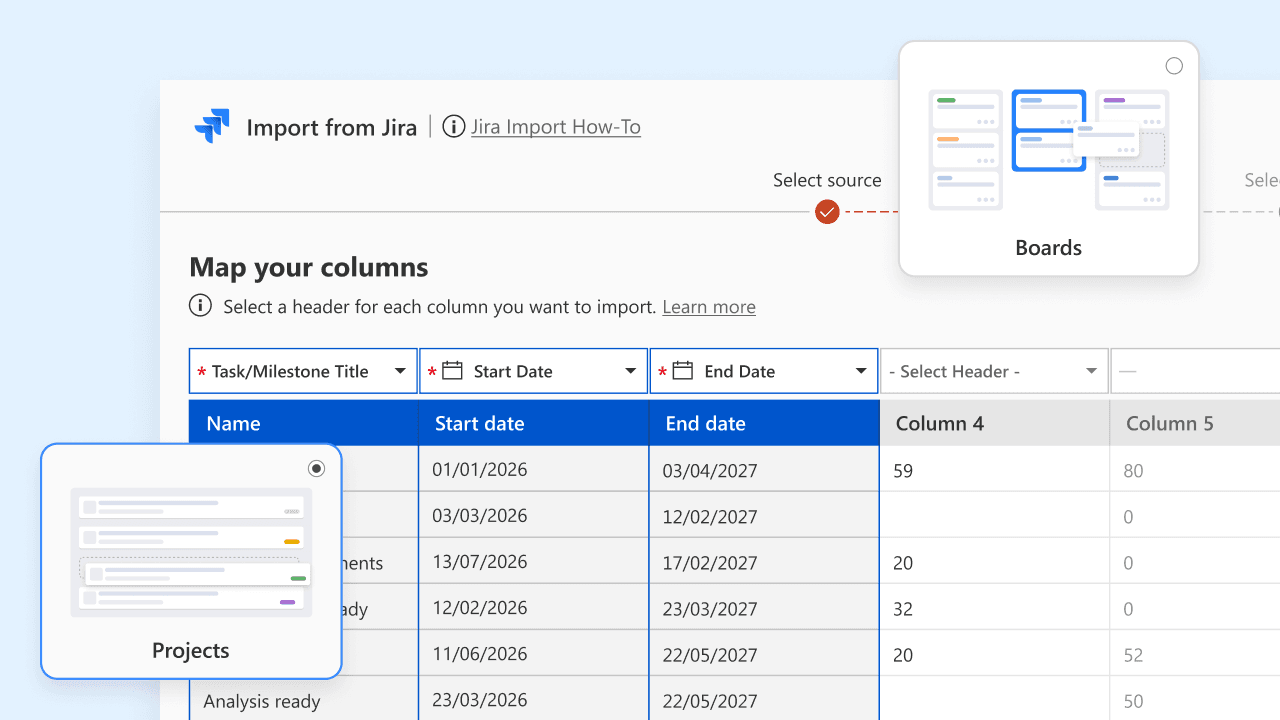Click end date cell 23/03/2027

coord(764,608)
